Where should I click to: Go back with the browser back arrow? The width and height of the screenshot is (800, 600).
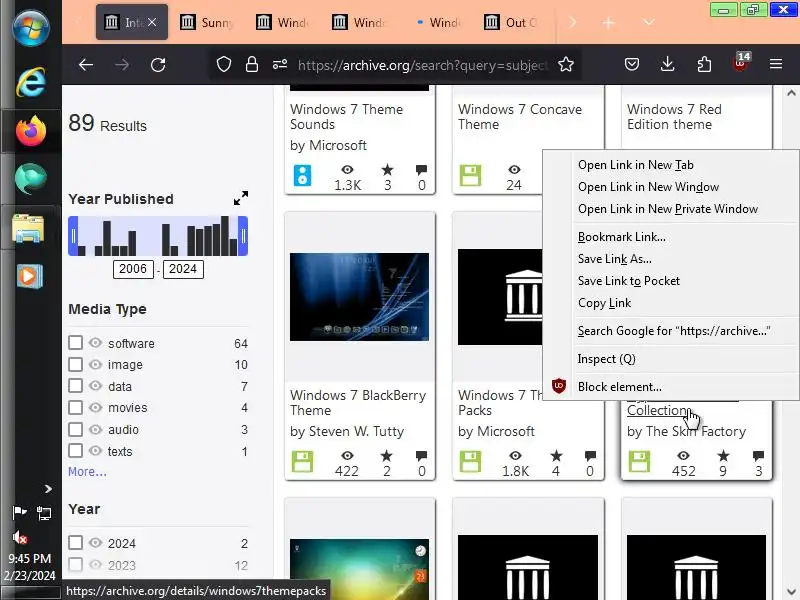(86, 65)
